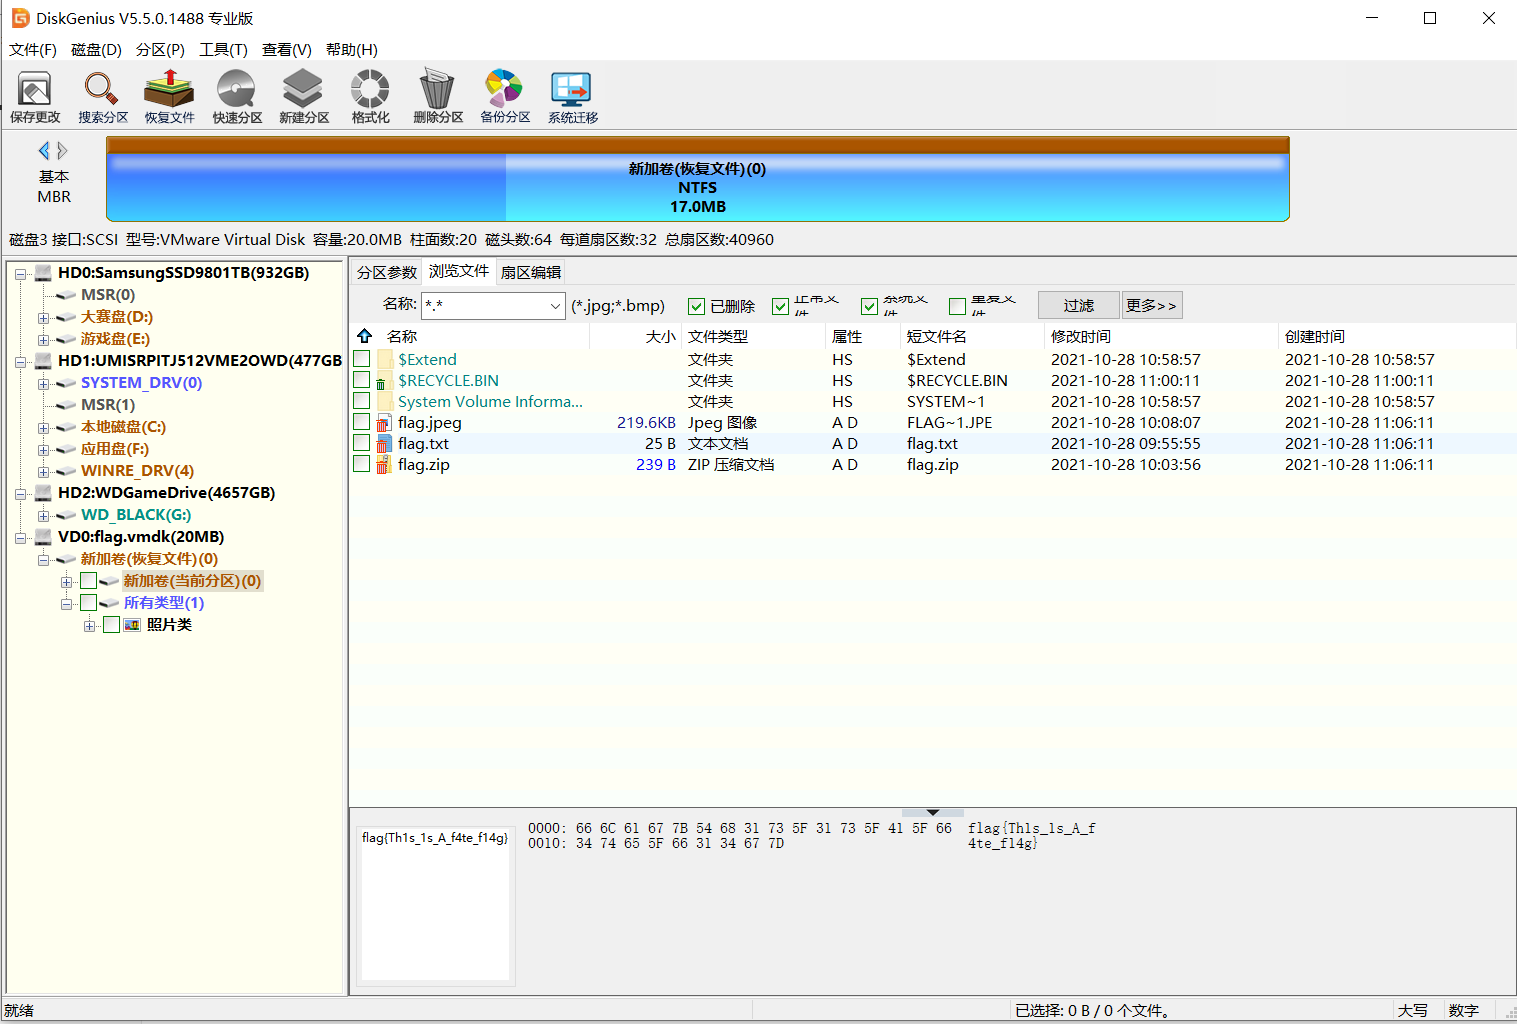Viewport: 1517px width, 1024px height.
Task: Open the 搜索分区 search partition tool
Action: point(103,97)
